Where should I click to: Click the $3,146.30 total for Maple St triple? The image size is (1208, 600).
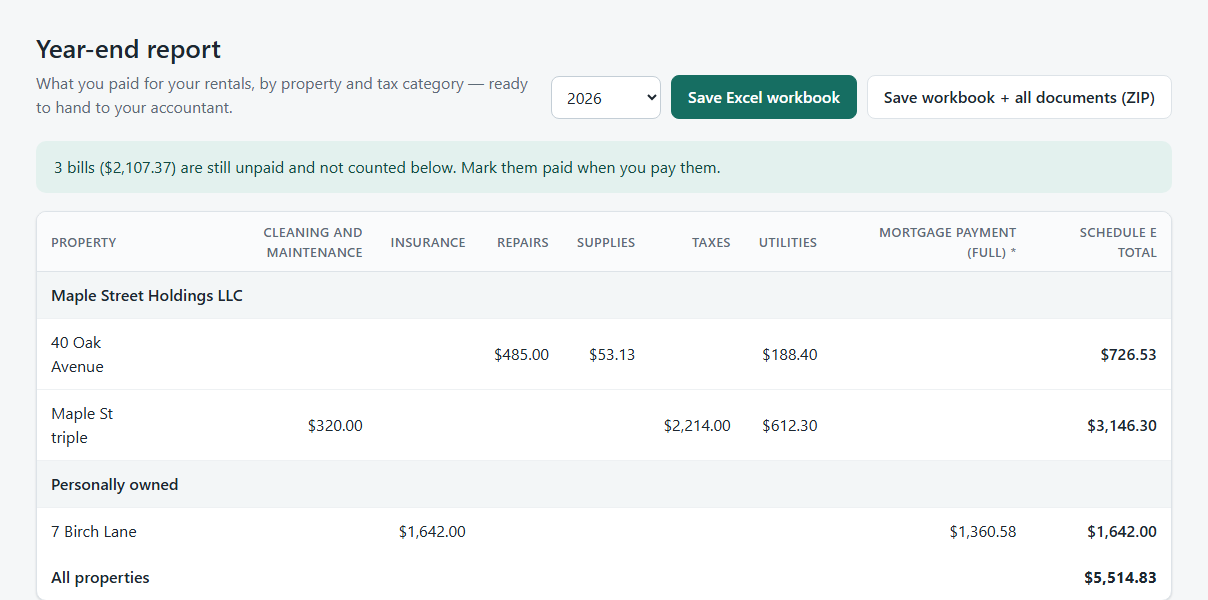pyautogui.click(x=1122, y=425)
